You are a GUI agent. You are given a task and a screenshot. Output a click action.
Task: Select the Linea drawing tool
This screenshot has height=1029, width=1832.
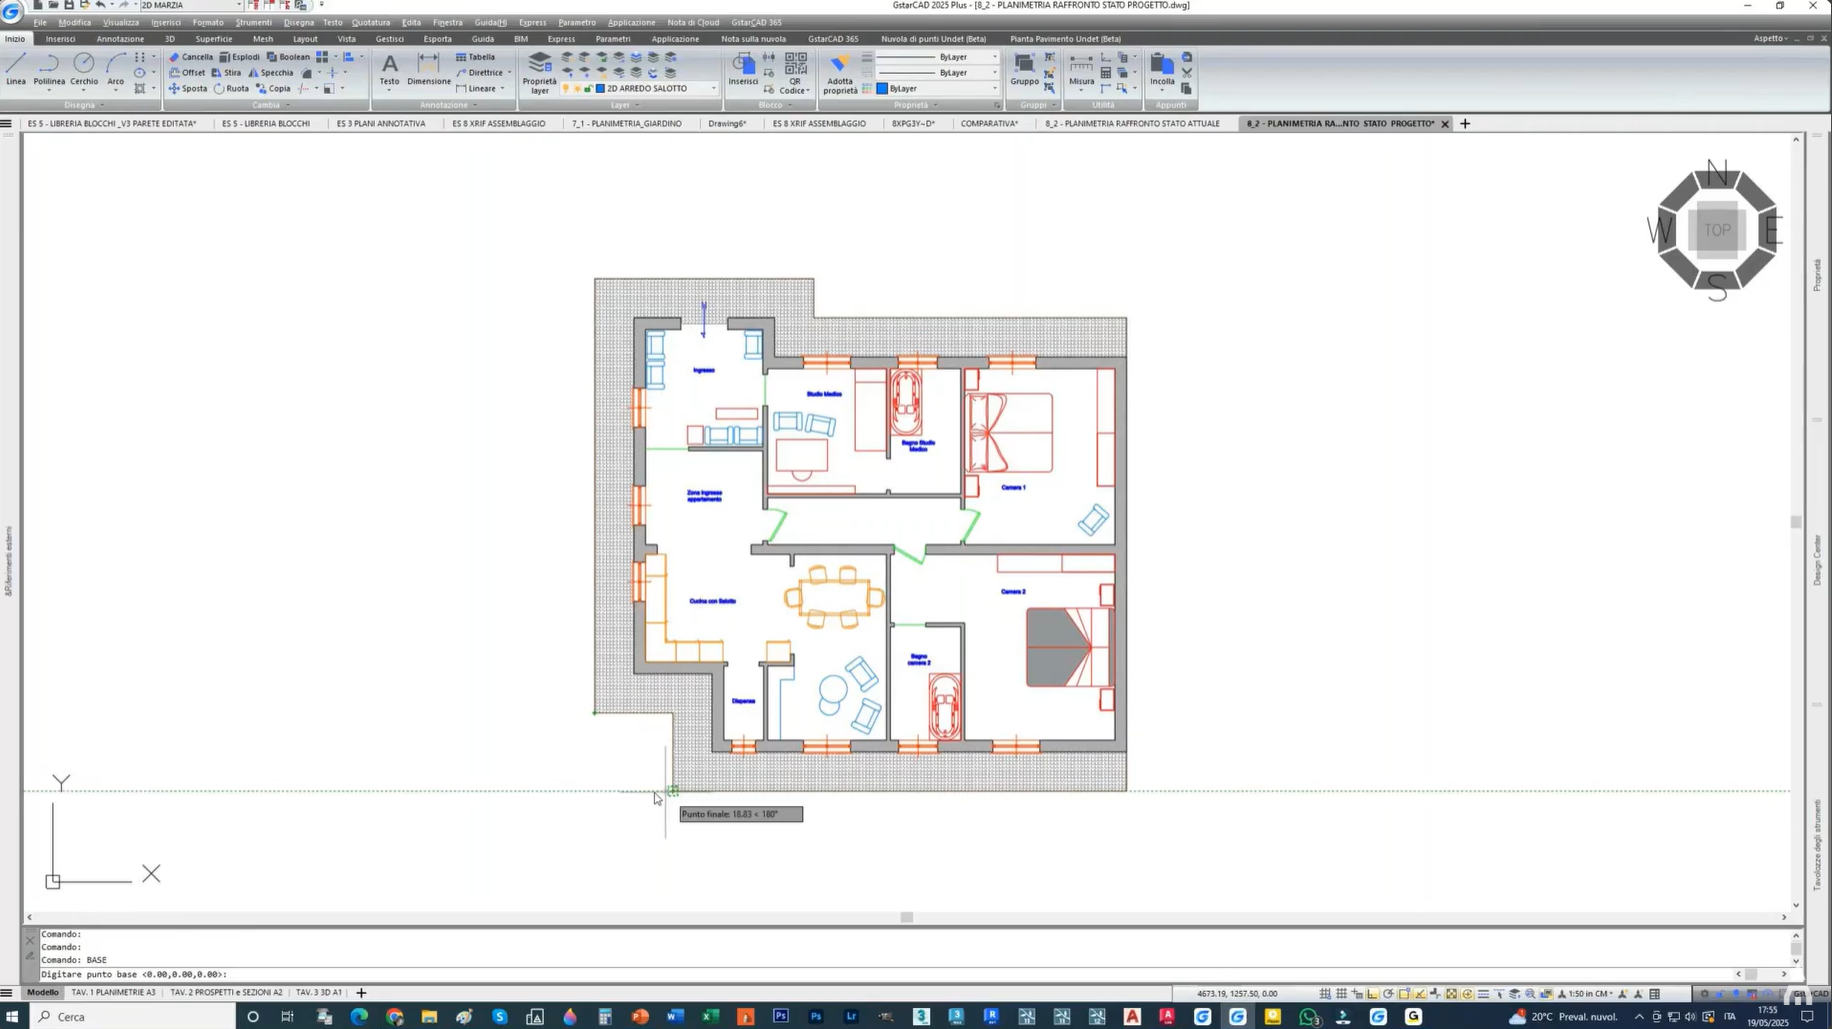pyautogui.click(x=16, y=69)
